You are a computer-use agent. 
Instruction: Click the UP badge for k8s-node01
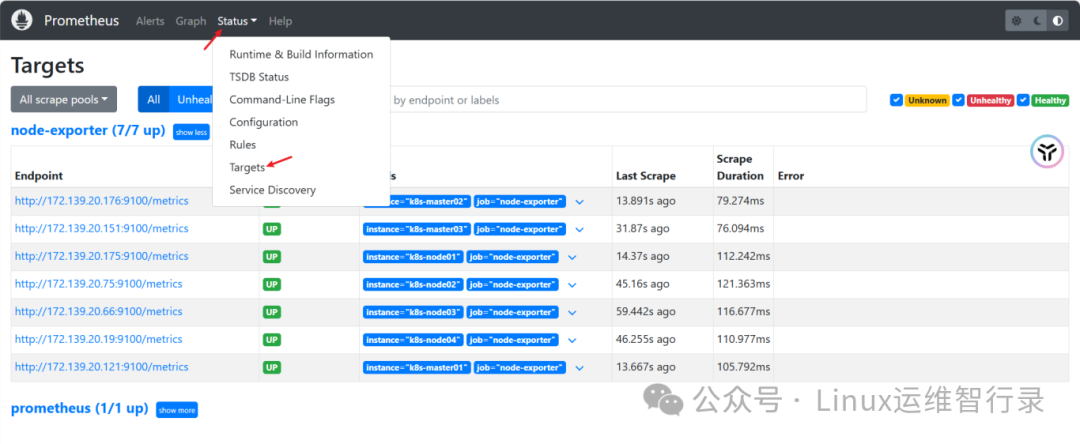(x=272, y=256)
